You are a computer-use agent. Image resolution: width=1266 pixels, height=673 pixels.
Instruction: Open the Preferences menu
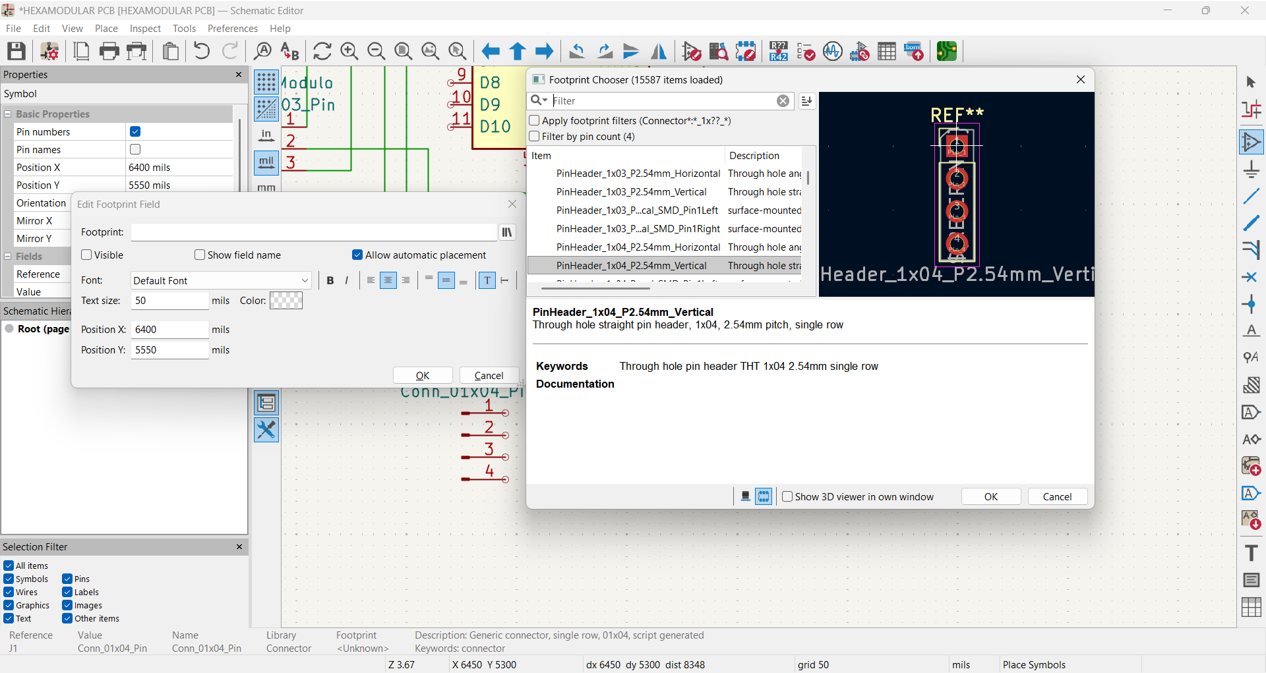pyautogui.click(x=232, y=29)
